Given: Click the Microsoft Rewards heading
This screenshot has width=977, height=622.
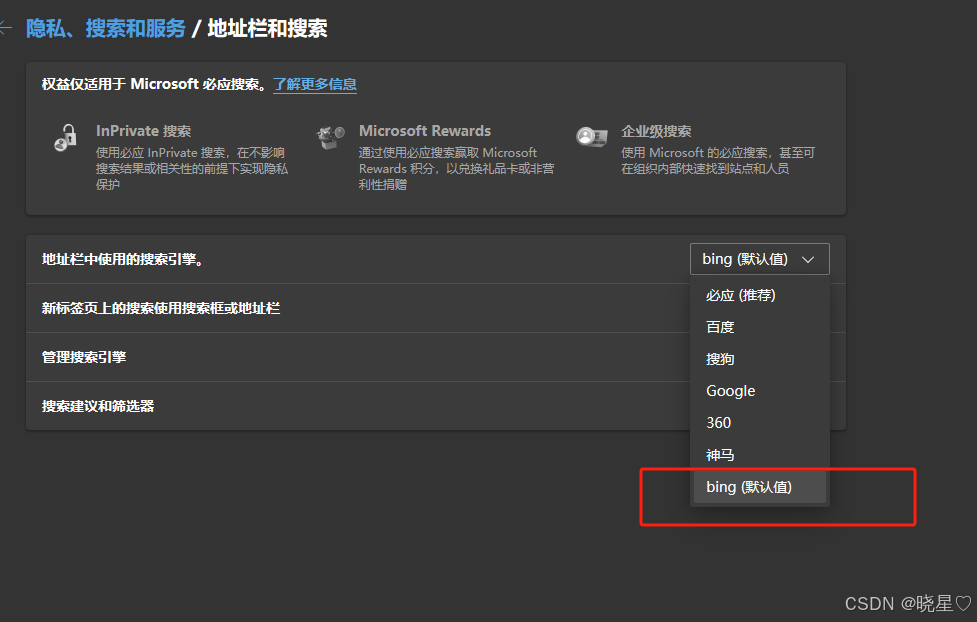Looking at the screenshot, I should click(x=425, y=131).
